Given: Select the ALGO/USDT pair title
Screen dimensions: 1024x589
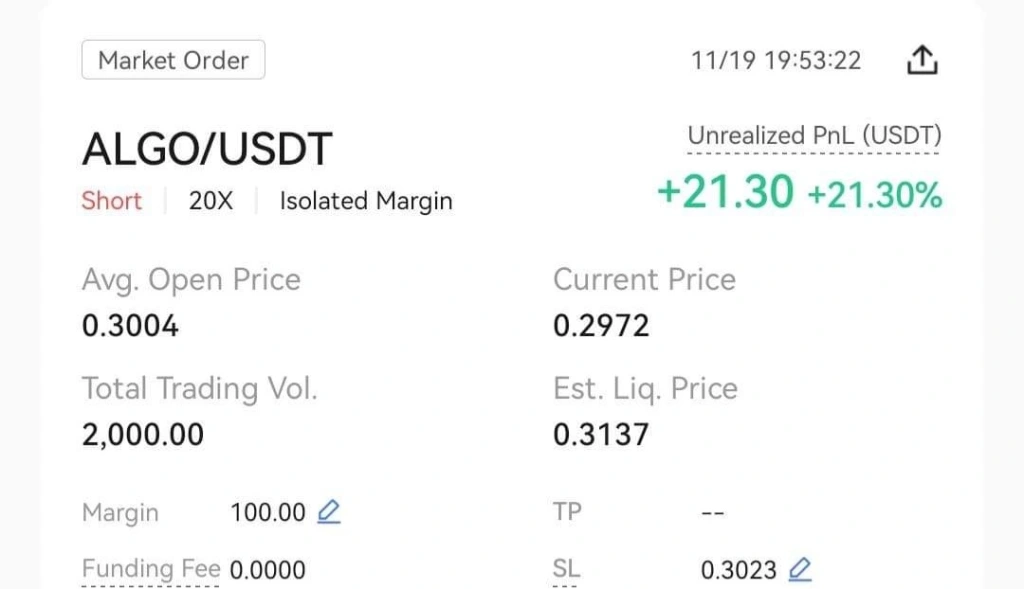Looking at the screenshot, I should pos(207,149).
